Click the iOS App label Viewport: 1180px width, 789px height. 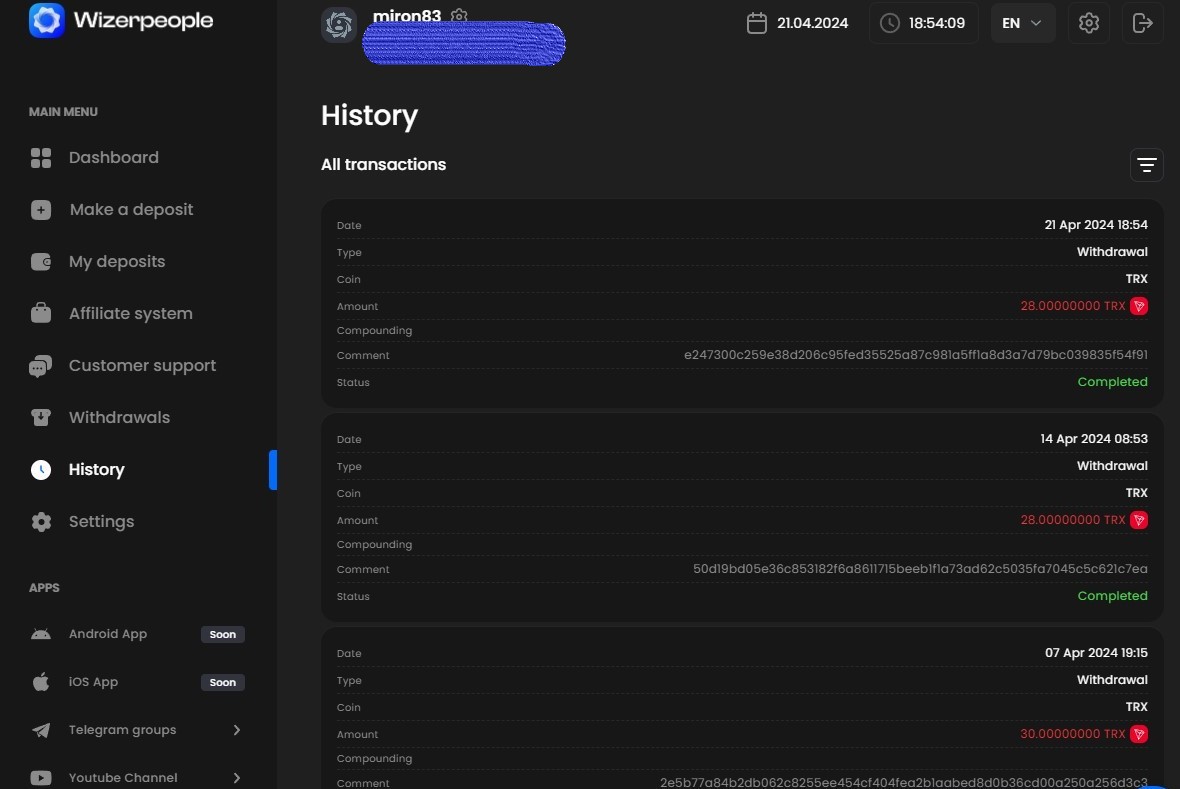tap(93, 682)
